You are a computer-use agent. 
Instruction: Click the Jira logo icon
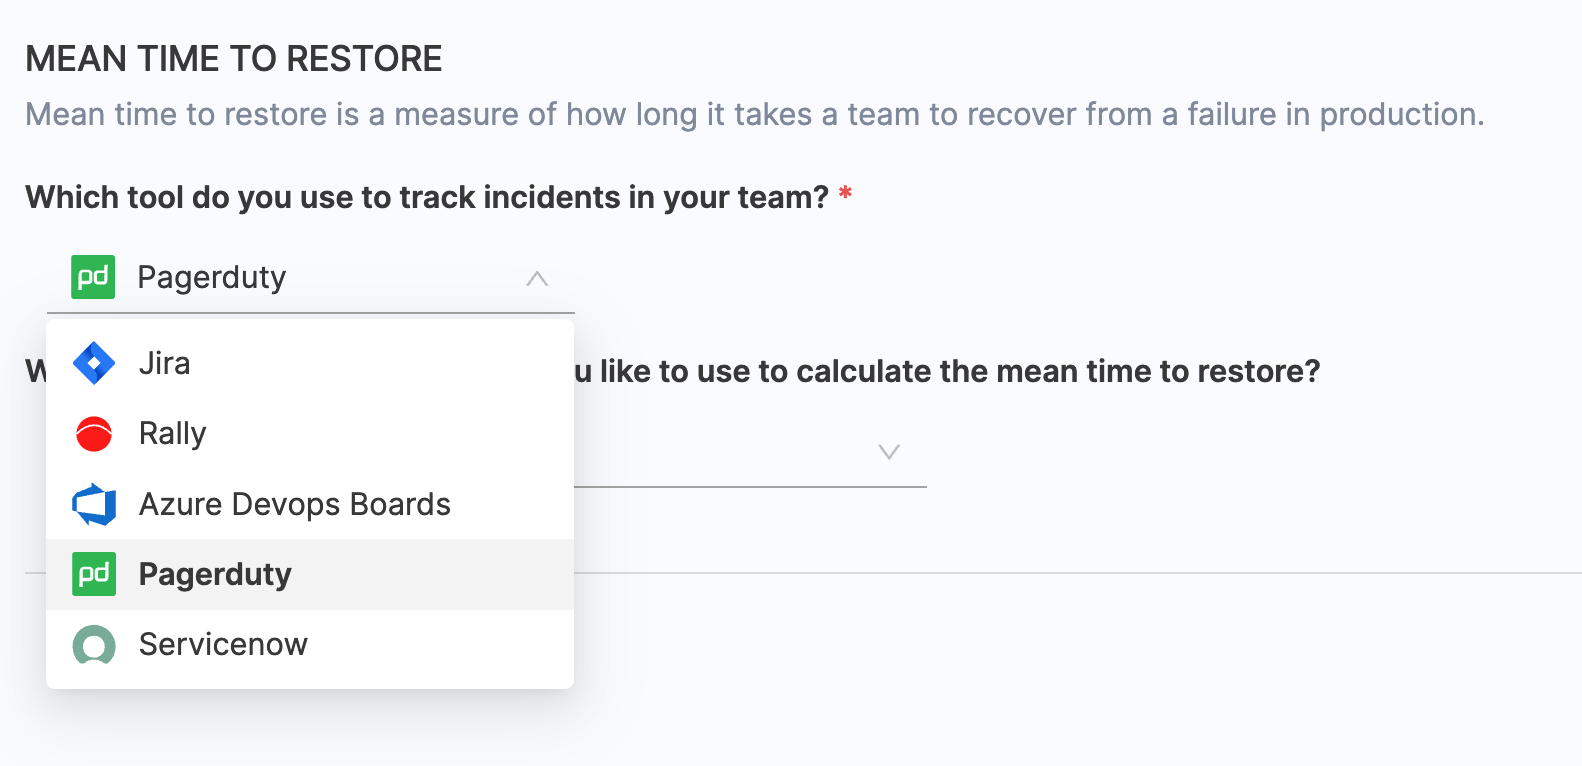coord(94,363)
